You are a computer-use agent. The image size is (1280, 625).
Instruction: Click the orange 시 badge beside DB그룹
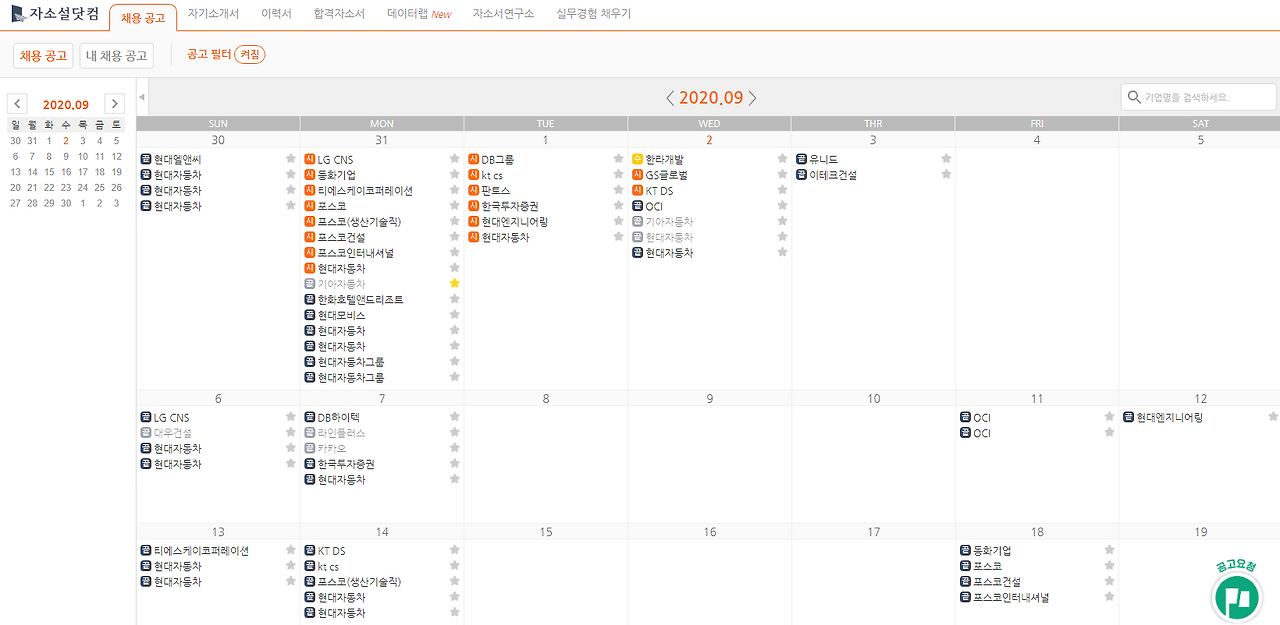coord(474,160)
